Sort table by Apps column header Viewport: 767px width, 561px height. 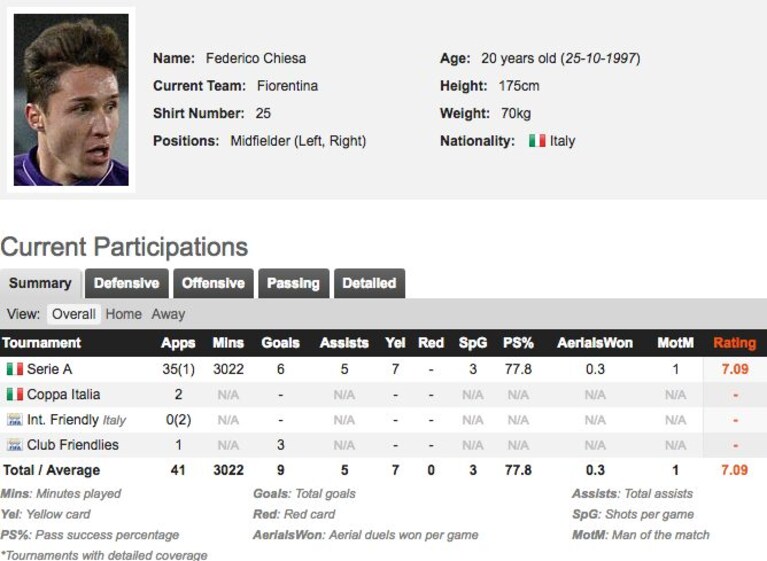pos(178,343)
